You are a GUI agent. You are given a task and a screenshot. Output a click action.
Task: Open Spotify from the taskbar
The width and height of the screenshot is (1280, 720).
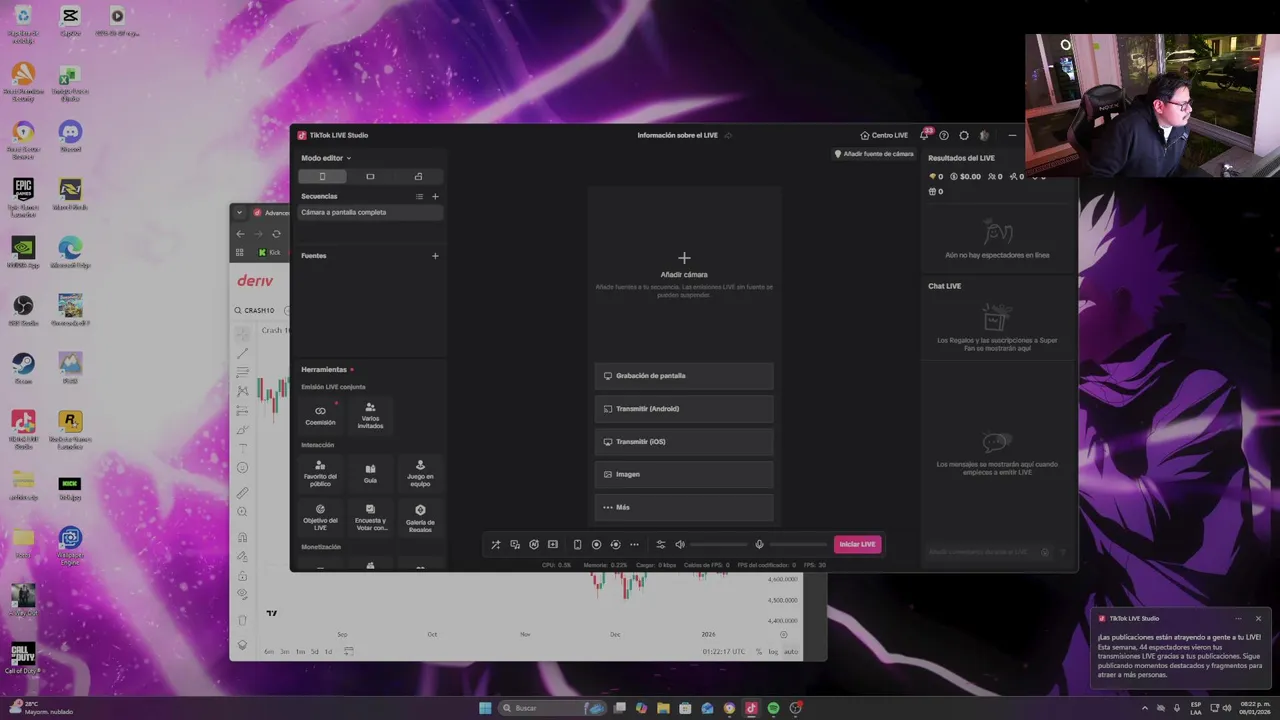(x=773, y=708)
